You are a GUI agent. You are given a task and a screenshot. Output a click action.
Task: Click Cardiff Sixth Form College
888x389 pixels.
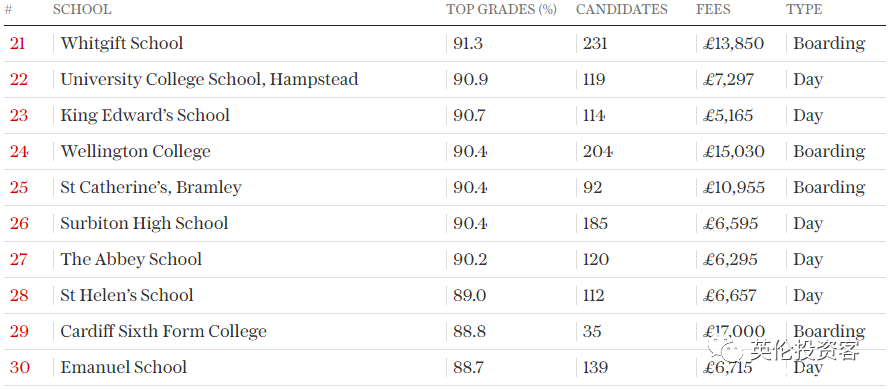(x=164, y=331)
